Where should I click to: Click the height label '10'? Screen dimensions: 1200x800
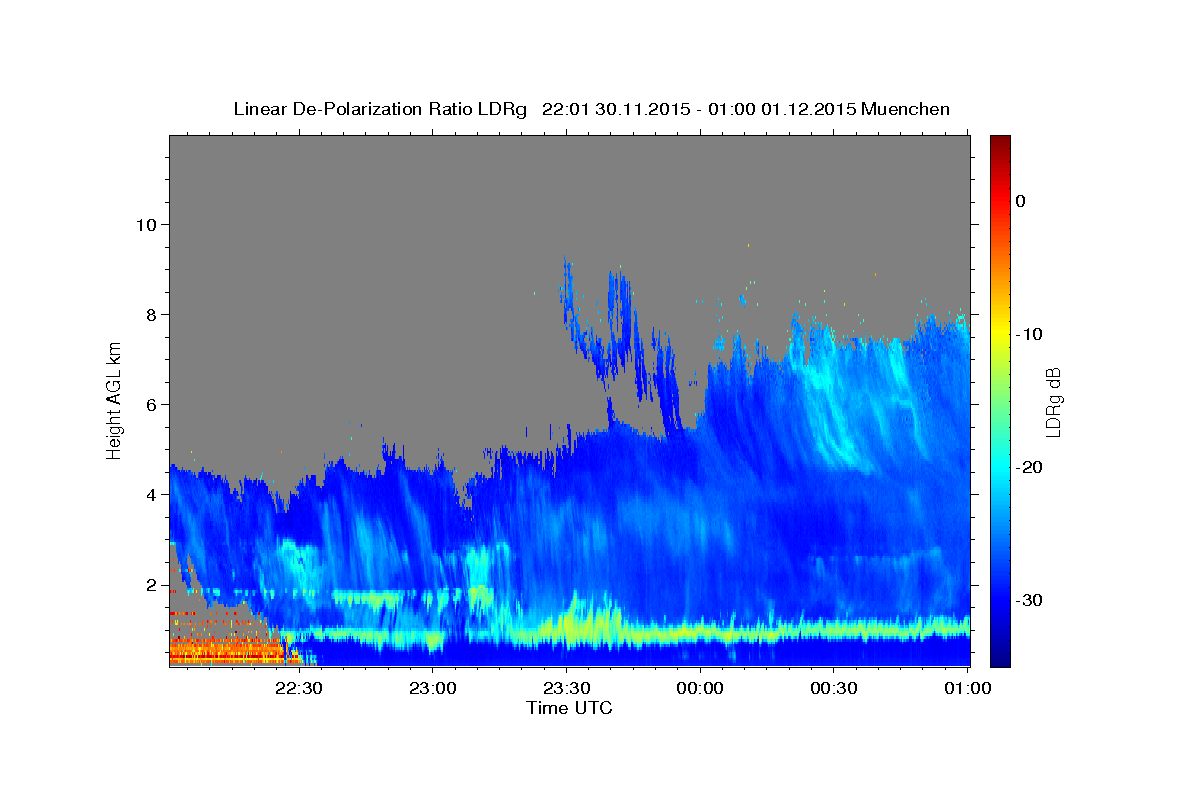tap(145, 224)
